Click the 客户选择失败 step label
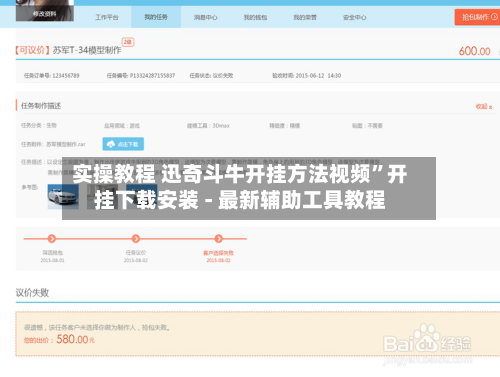Image resolution: width=500 pixels, height=377 pixels. point(219,253)
